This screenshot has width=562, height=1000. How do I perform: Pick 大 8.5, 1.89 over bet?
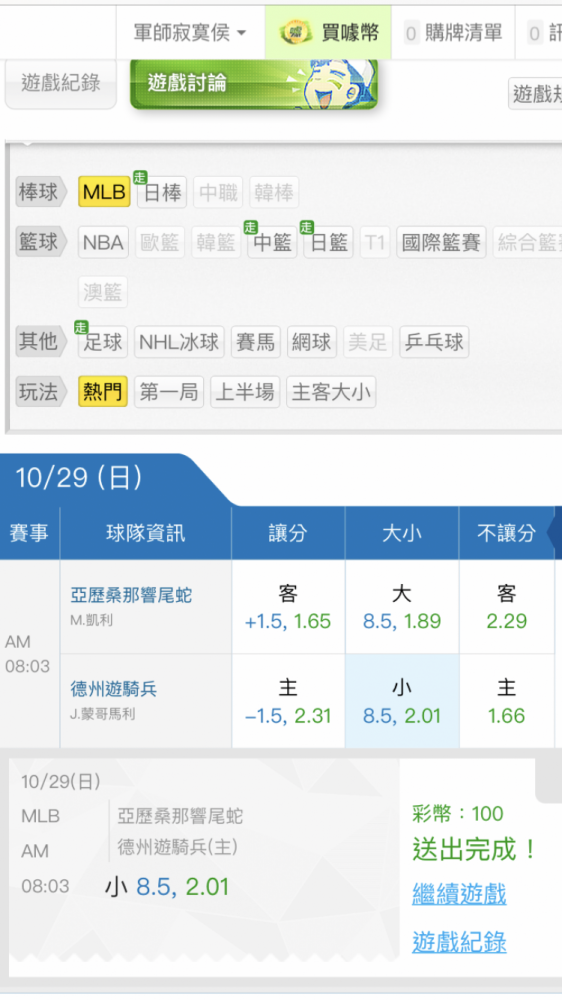pyautogui.click(x=402, y=607)
